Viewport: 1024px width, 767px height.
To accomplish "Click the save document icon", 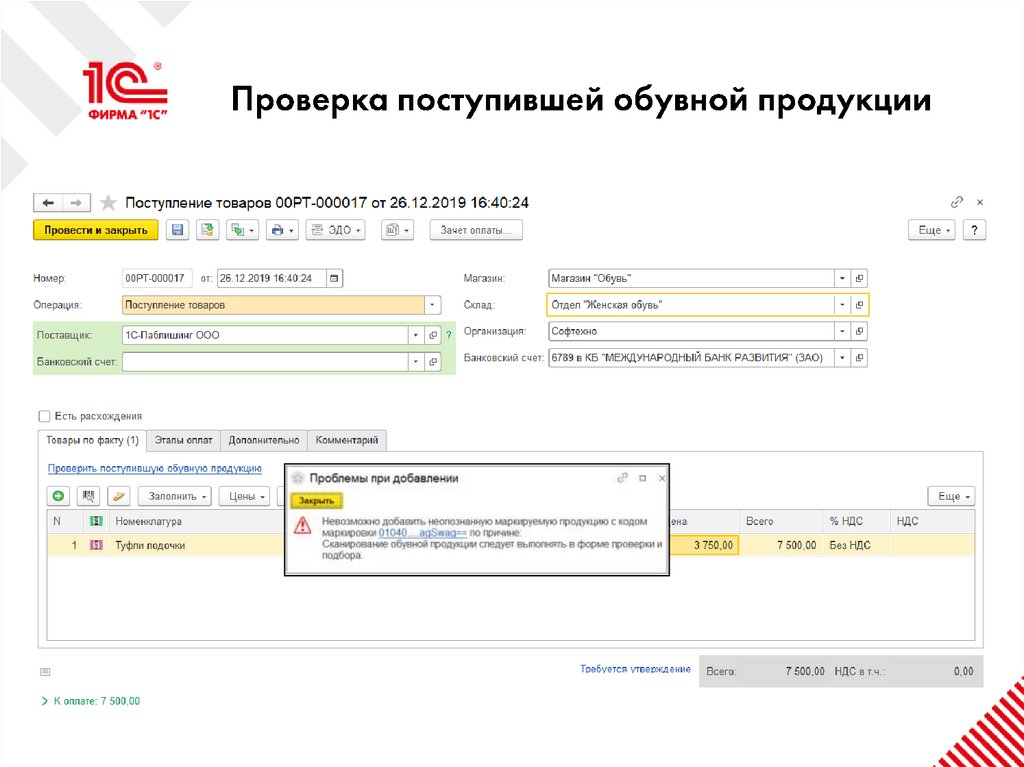I will coord(178,229).
